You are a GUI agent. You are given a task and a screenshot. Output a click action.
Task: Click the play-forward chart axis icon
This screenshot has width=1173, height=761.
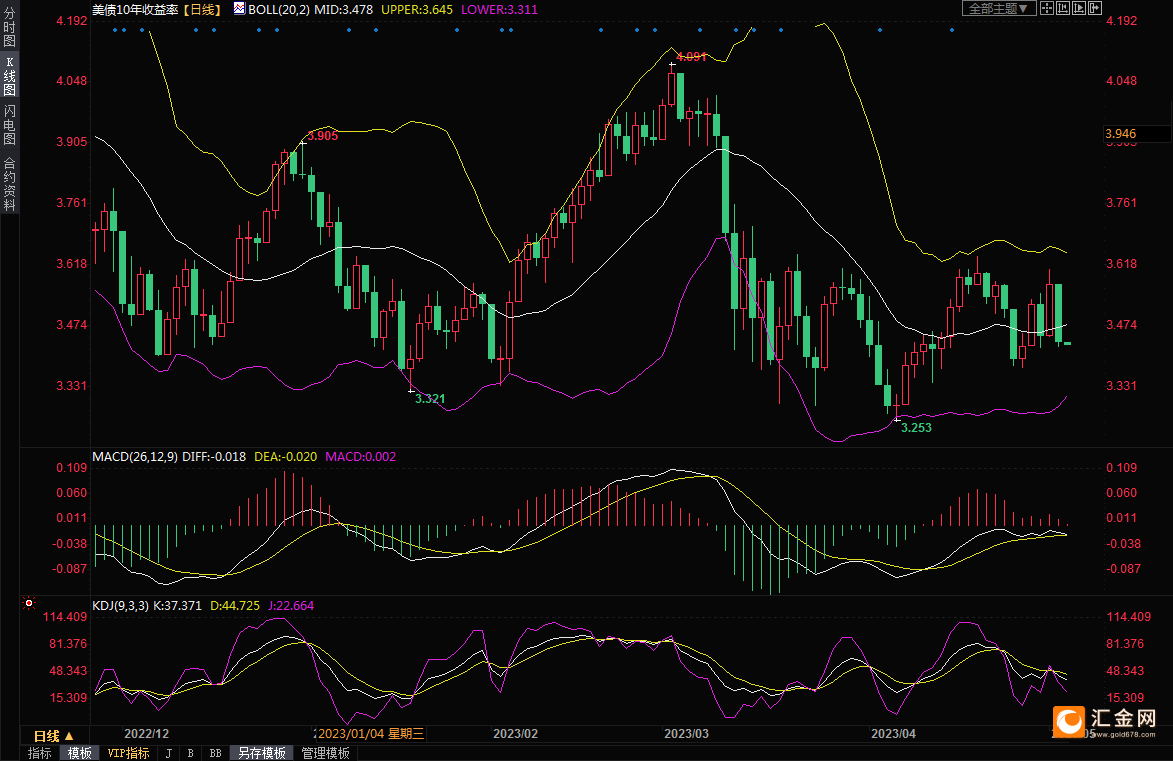pos(1079,8)
